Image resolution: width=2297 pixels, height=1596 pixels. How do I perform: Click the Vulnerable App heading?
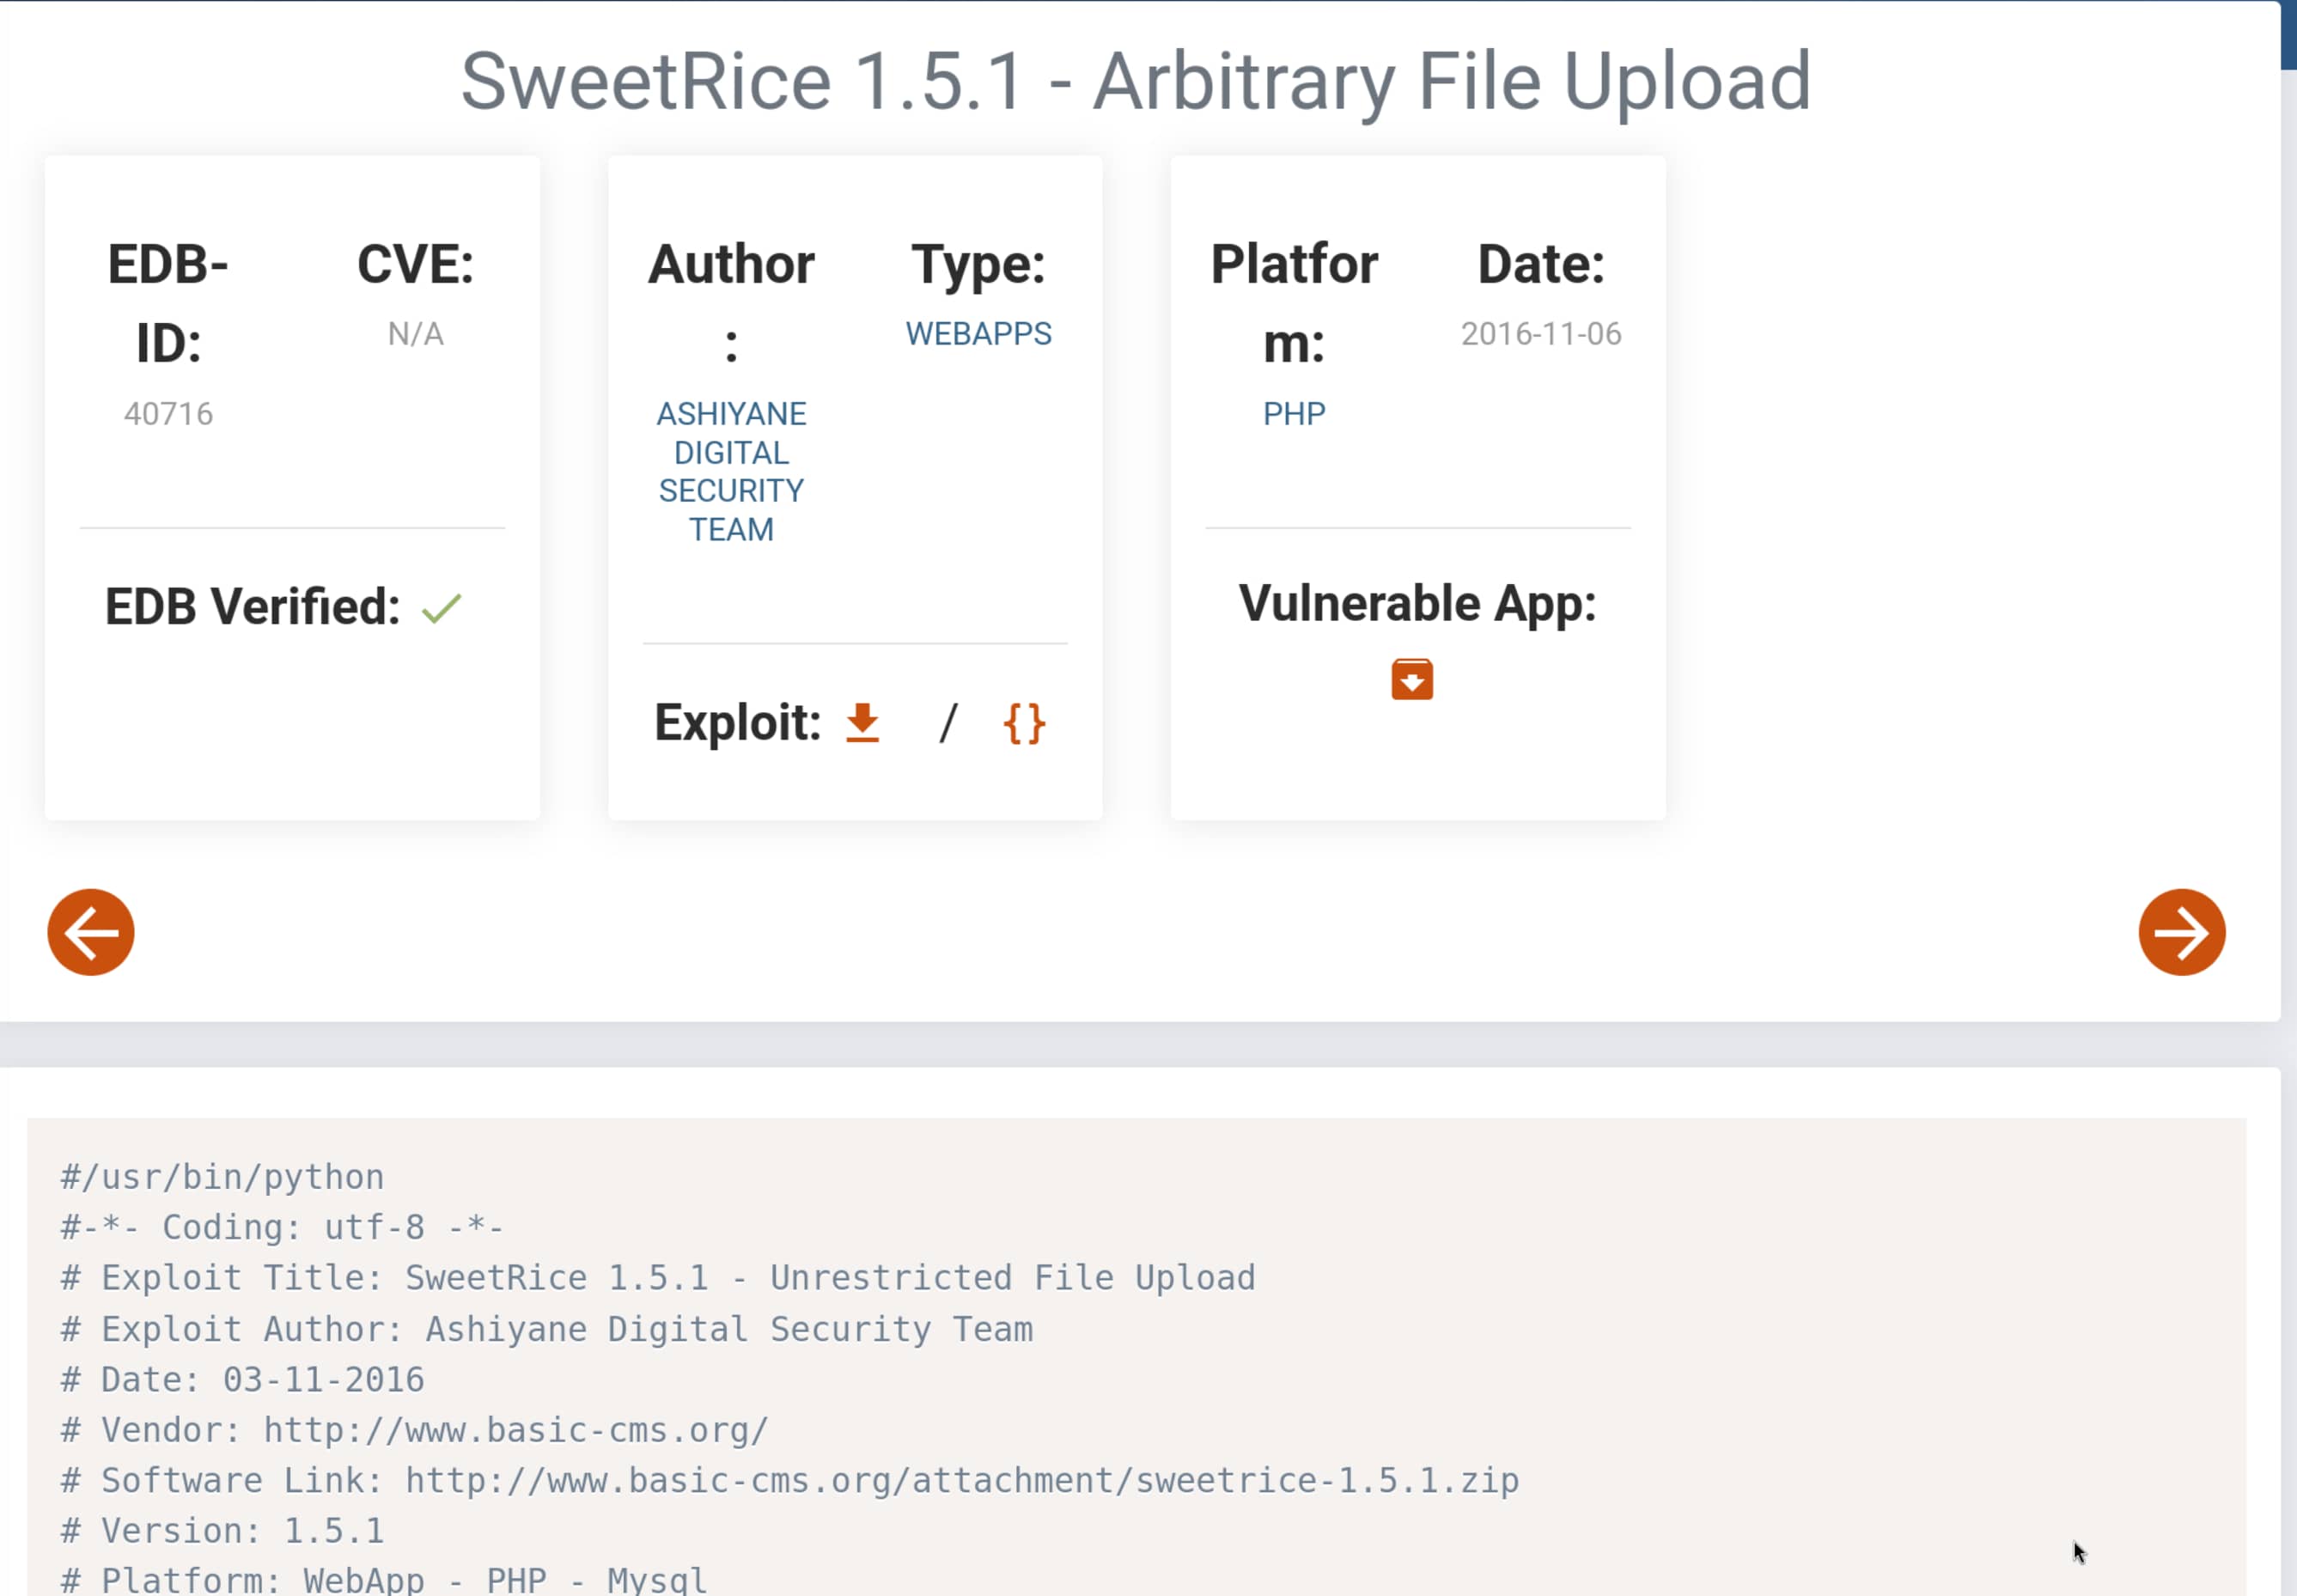point(1416,604)
